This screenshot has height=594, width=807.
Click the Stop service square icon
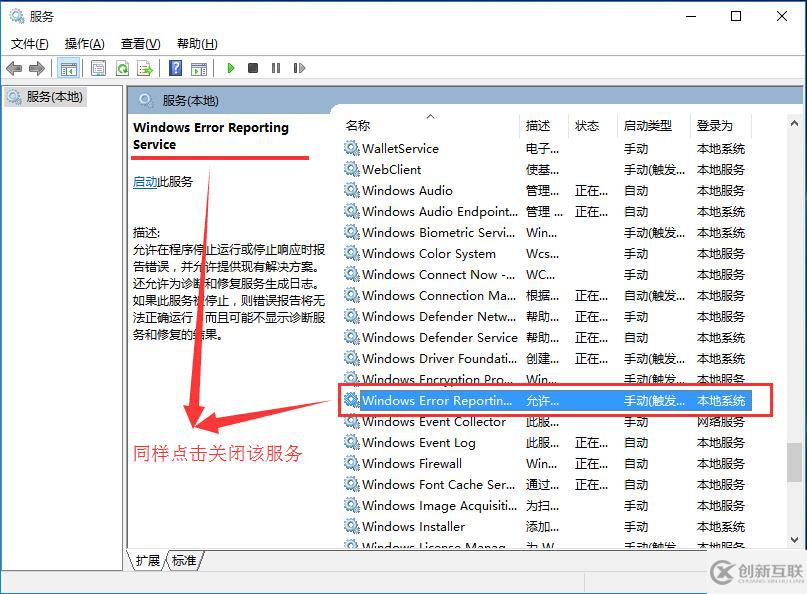click(x=253, y=68)
